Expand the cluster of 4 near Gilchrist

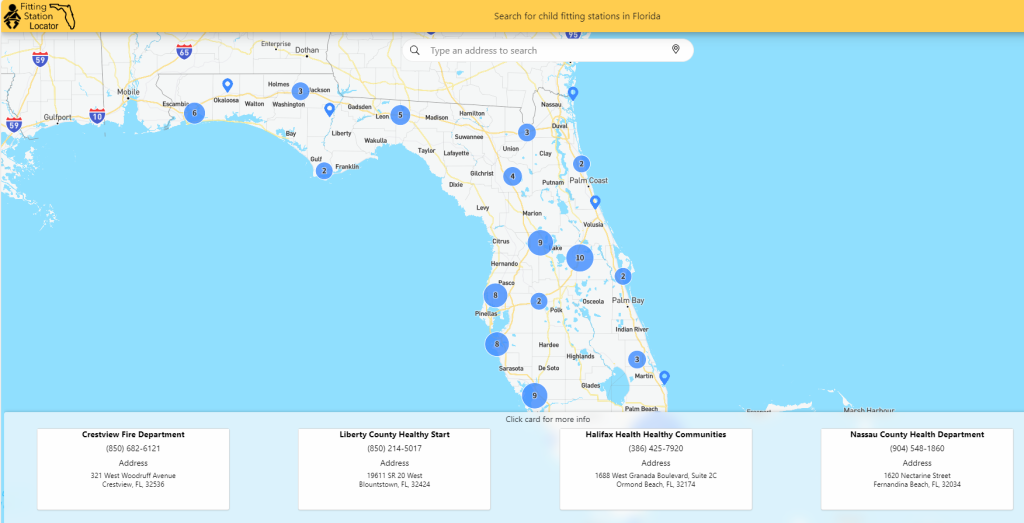pyautogui.click(x=512, y=176)
